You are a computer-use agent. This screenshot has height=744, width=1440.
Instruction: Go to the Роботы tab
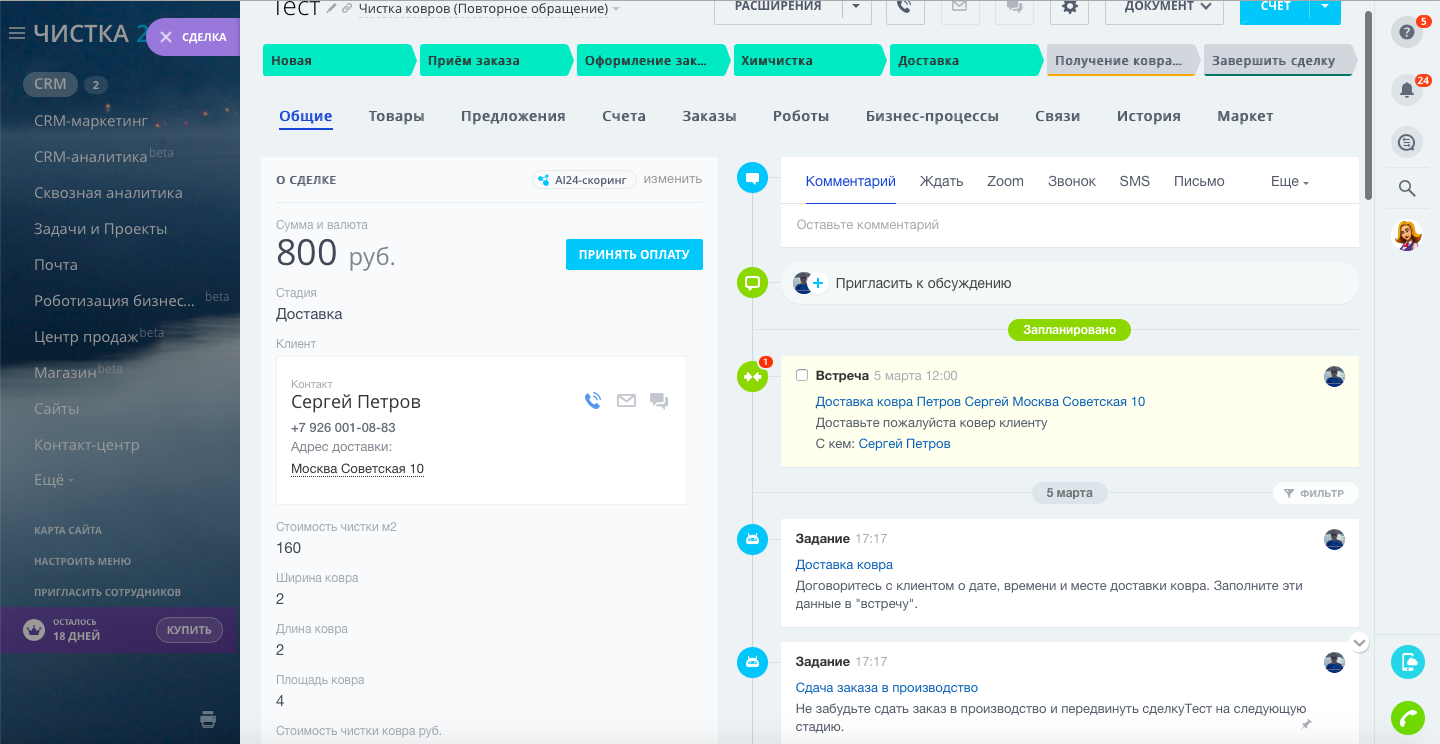pyautogui.click(x=801, y=116)
